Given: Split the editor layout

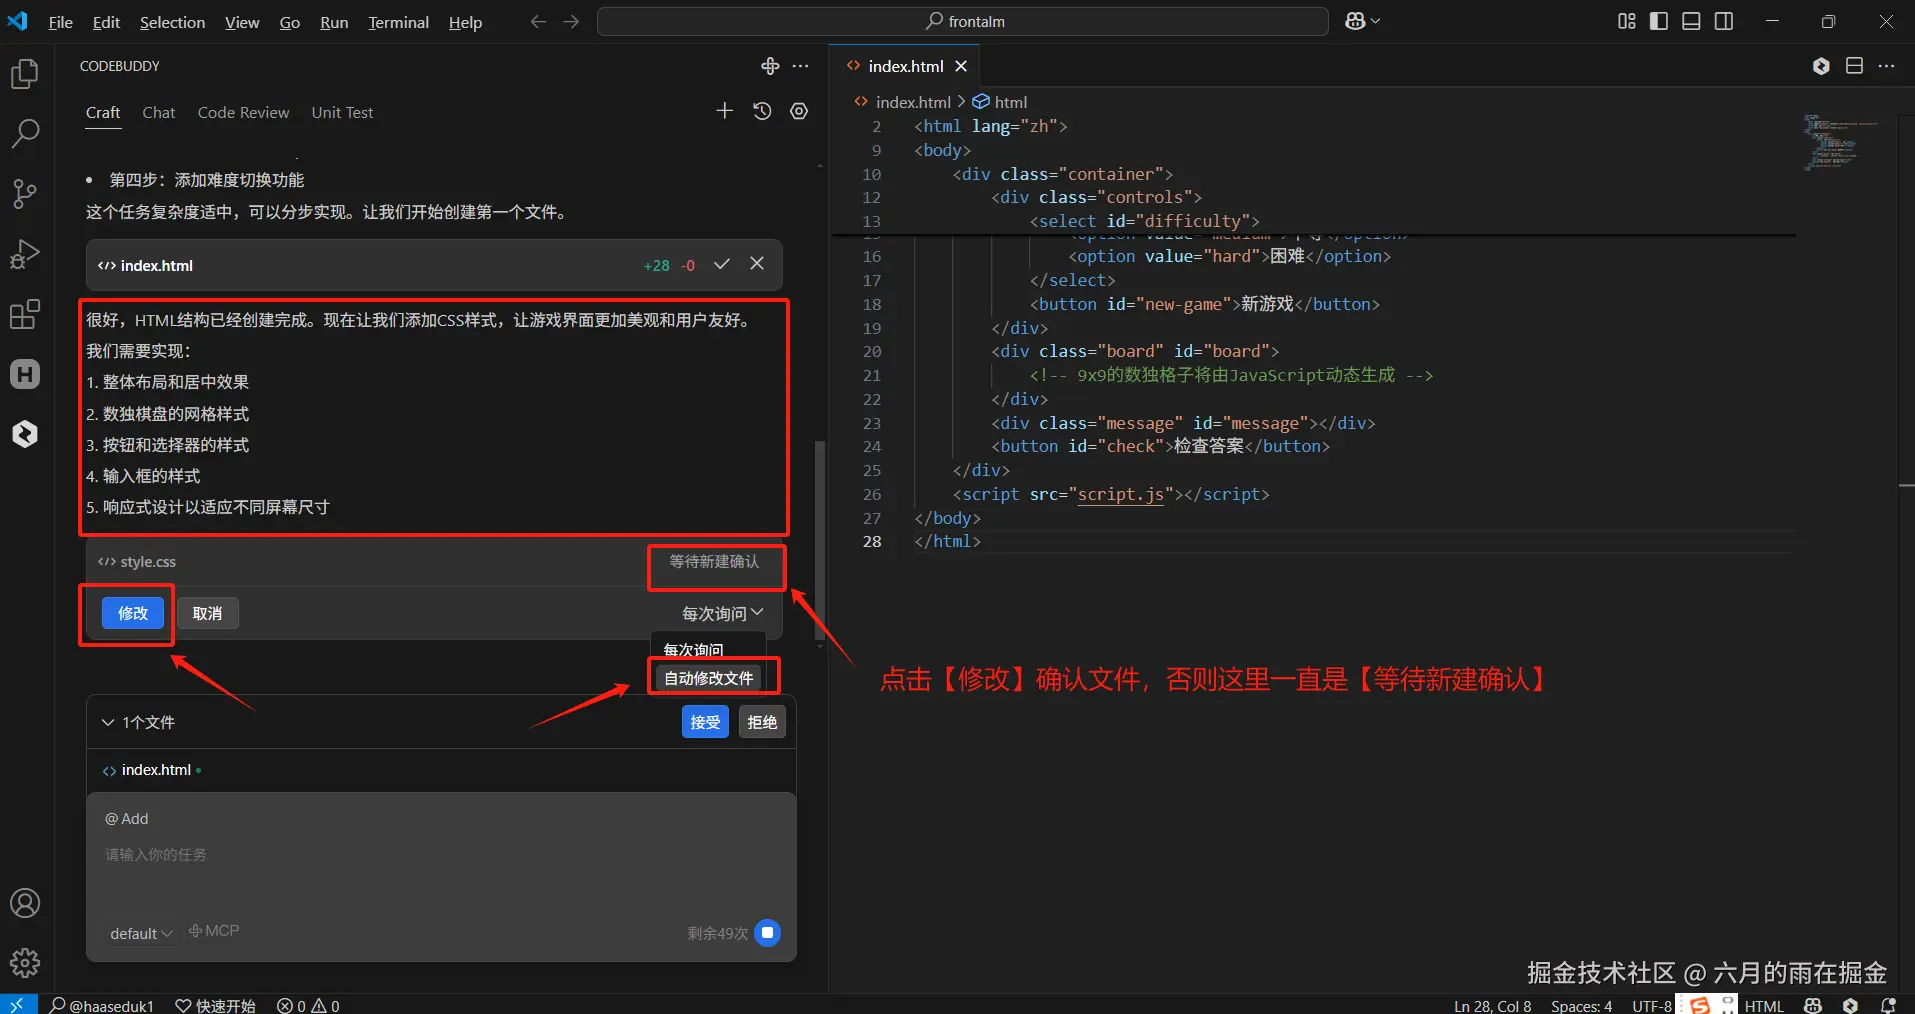Looking at the screenshot, I should pos(1854,66).
